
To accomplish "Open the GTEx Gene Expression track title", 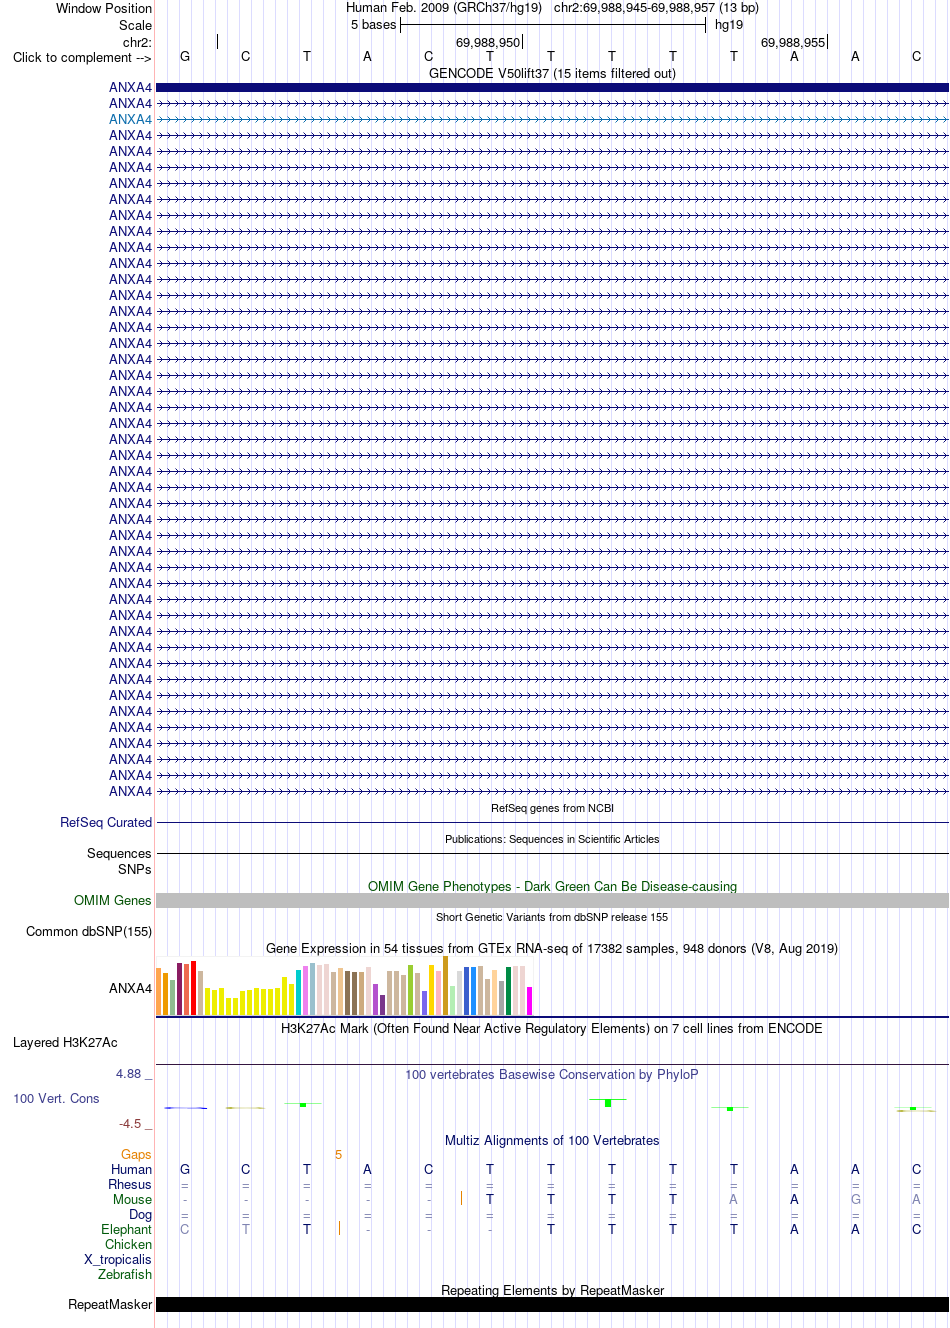I will tap(552, 948).
